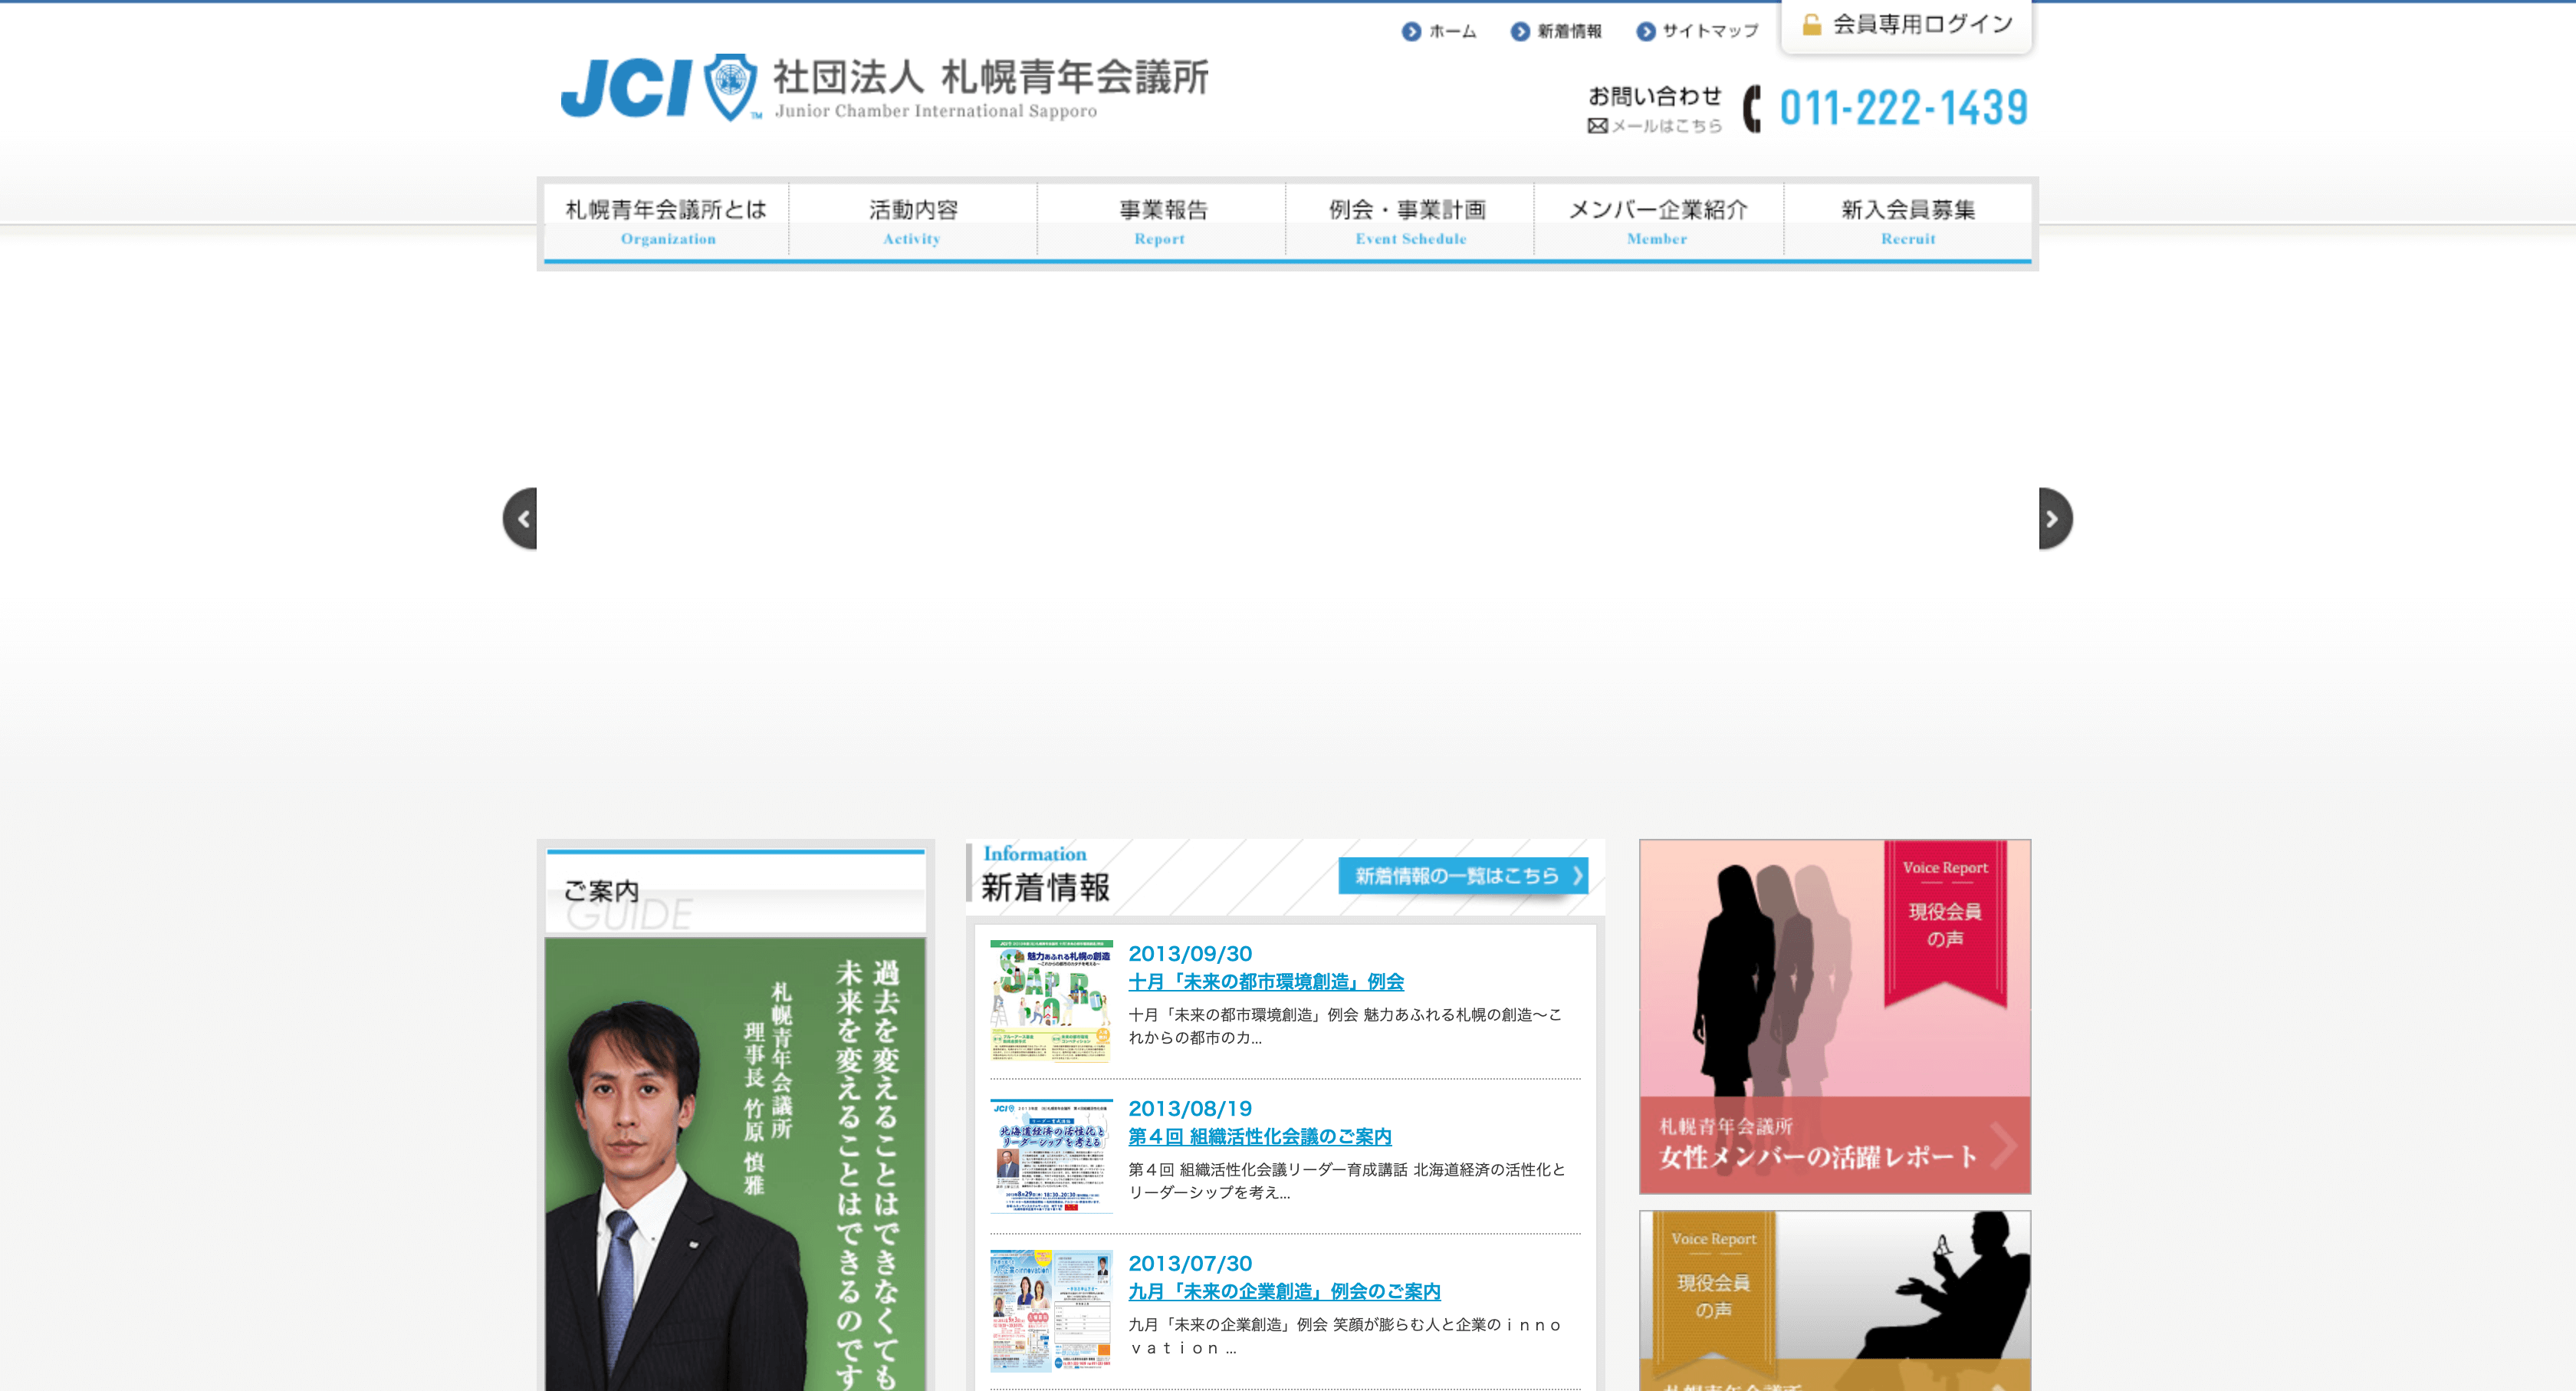The width and height of the screenshot is (2576, 1391).
Task: Click the sitemap arrow icon
Action: pyautogui.click(x=1645, y=32)
